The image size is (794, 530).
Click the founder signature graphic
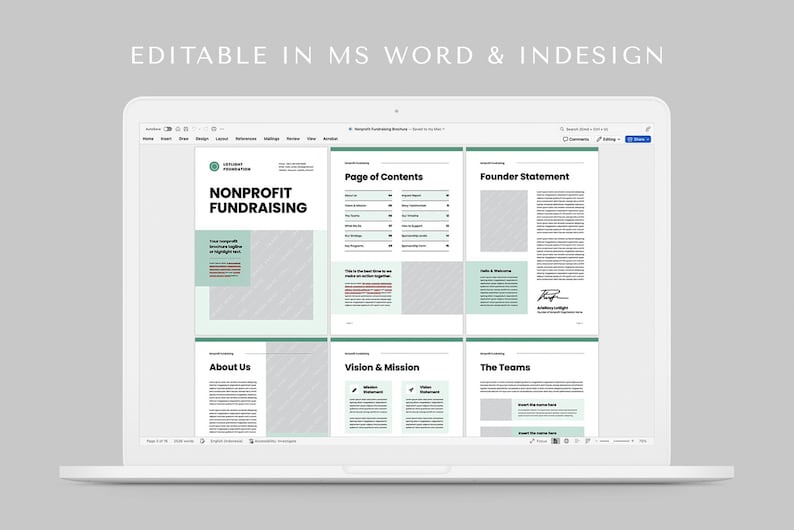coord(552,295)
